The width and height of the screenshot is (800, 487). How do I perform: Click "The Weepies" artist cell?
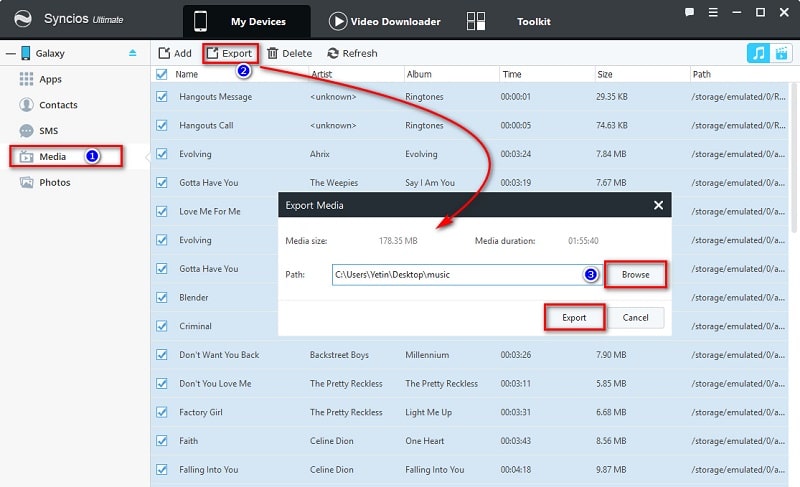click(x=334, y=183)
